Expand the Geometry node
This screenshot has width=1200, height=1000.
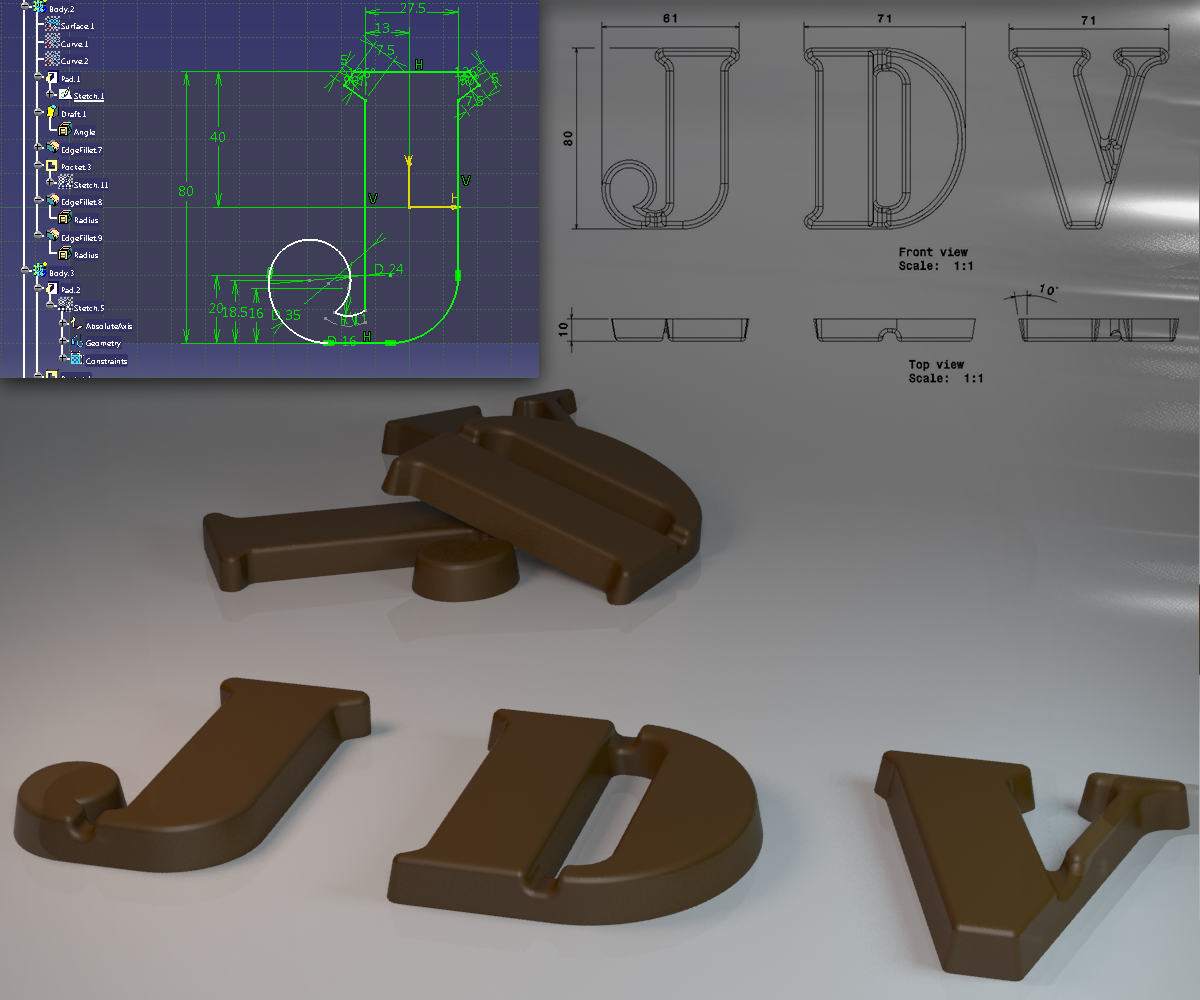tap(63, 342)
